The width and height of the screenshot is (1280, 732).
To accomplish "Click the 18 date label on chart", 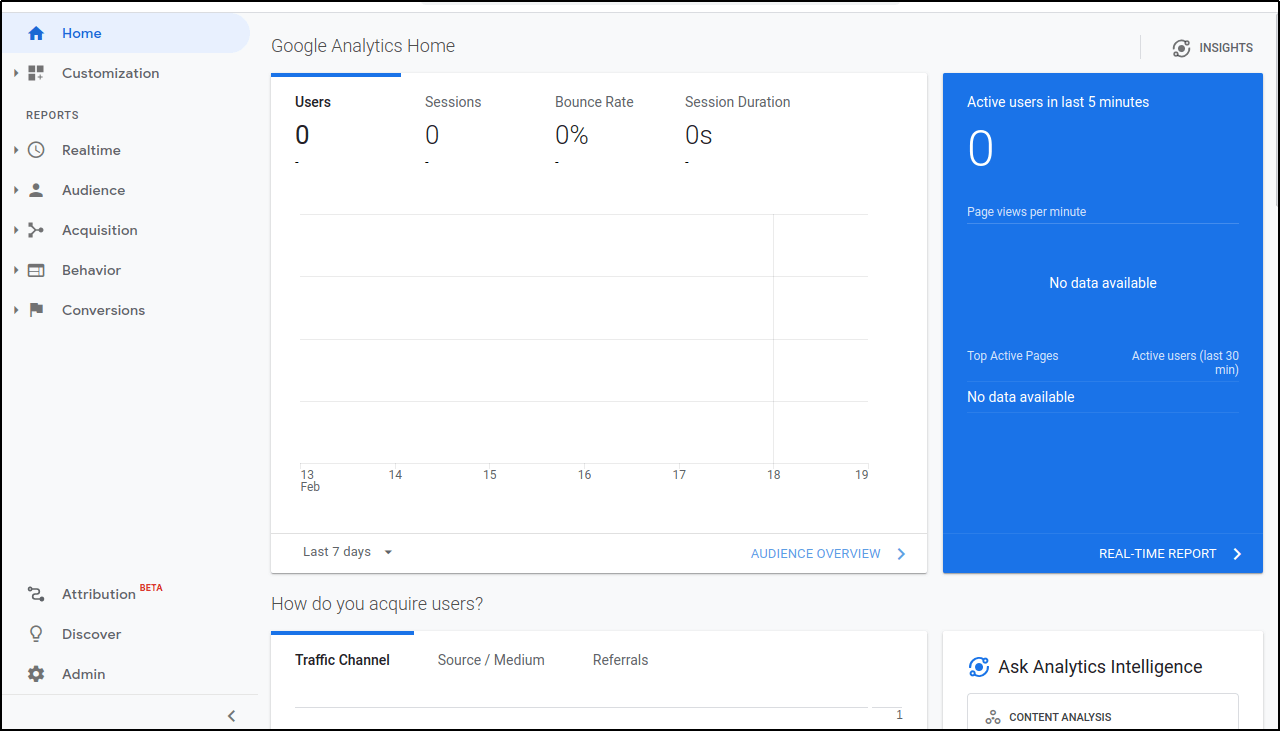I will click(773, 475).
